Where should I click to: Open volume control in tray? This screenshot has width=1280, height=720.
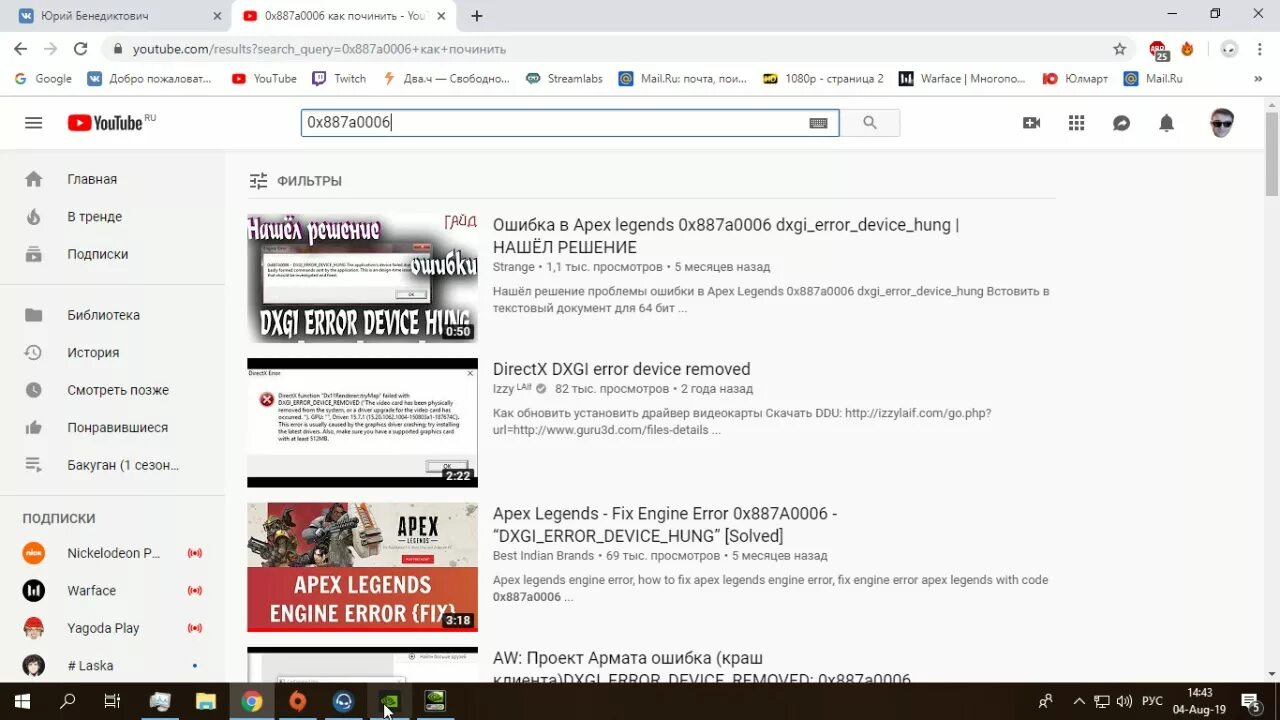point(1124,701)
